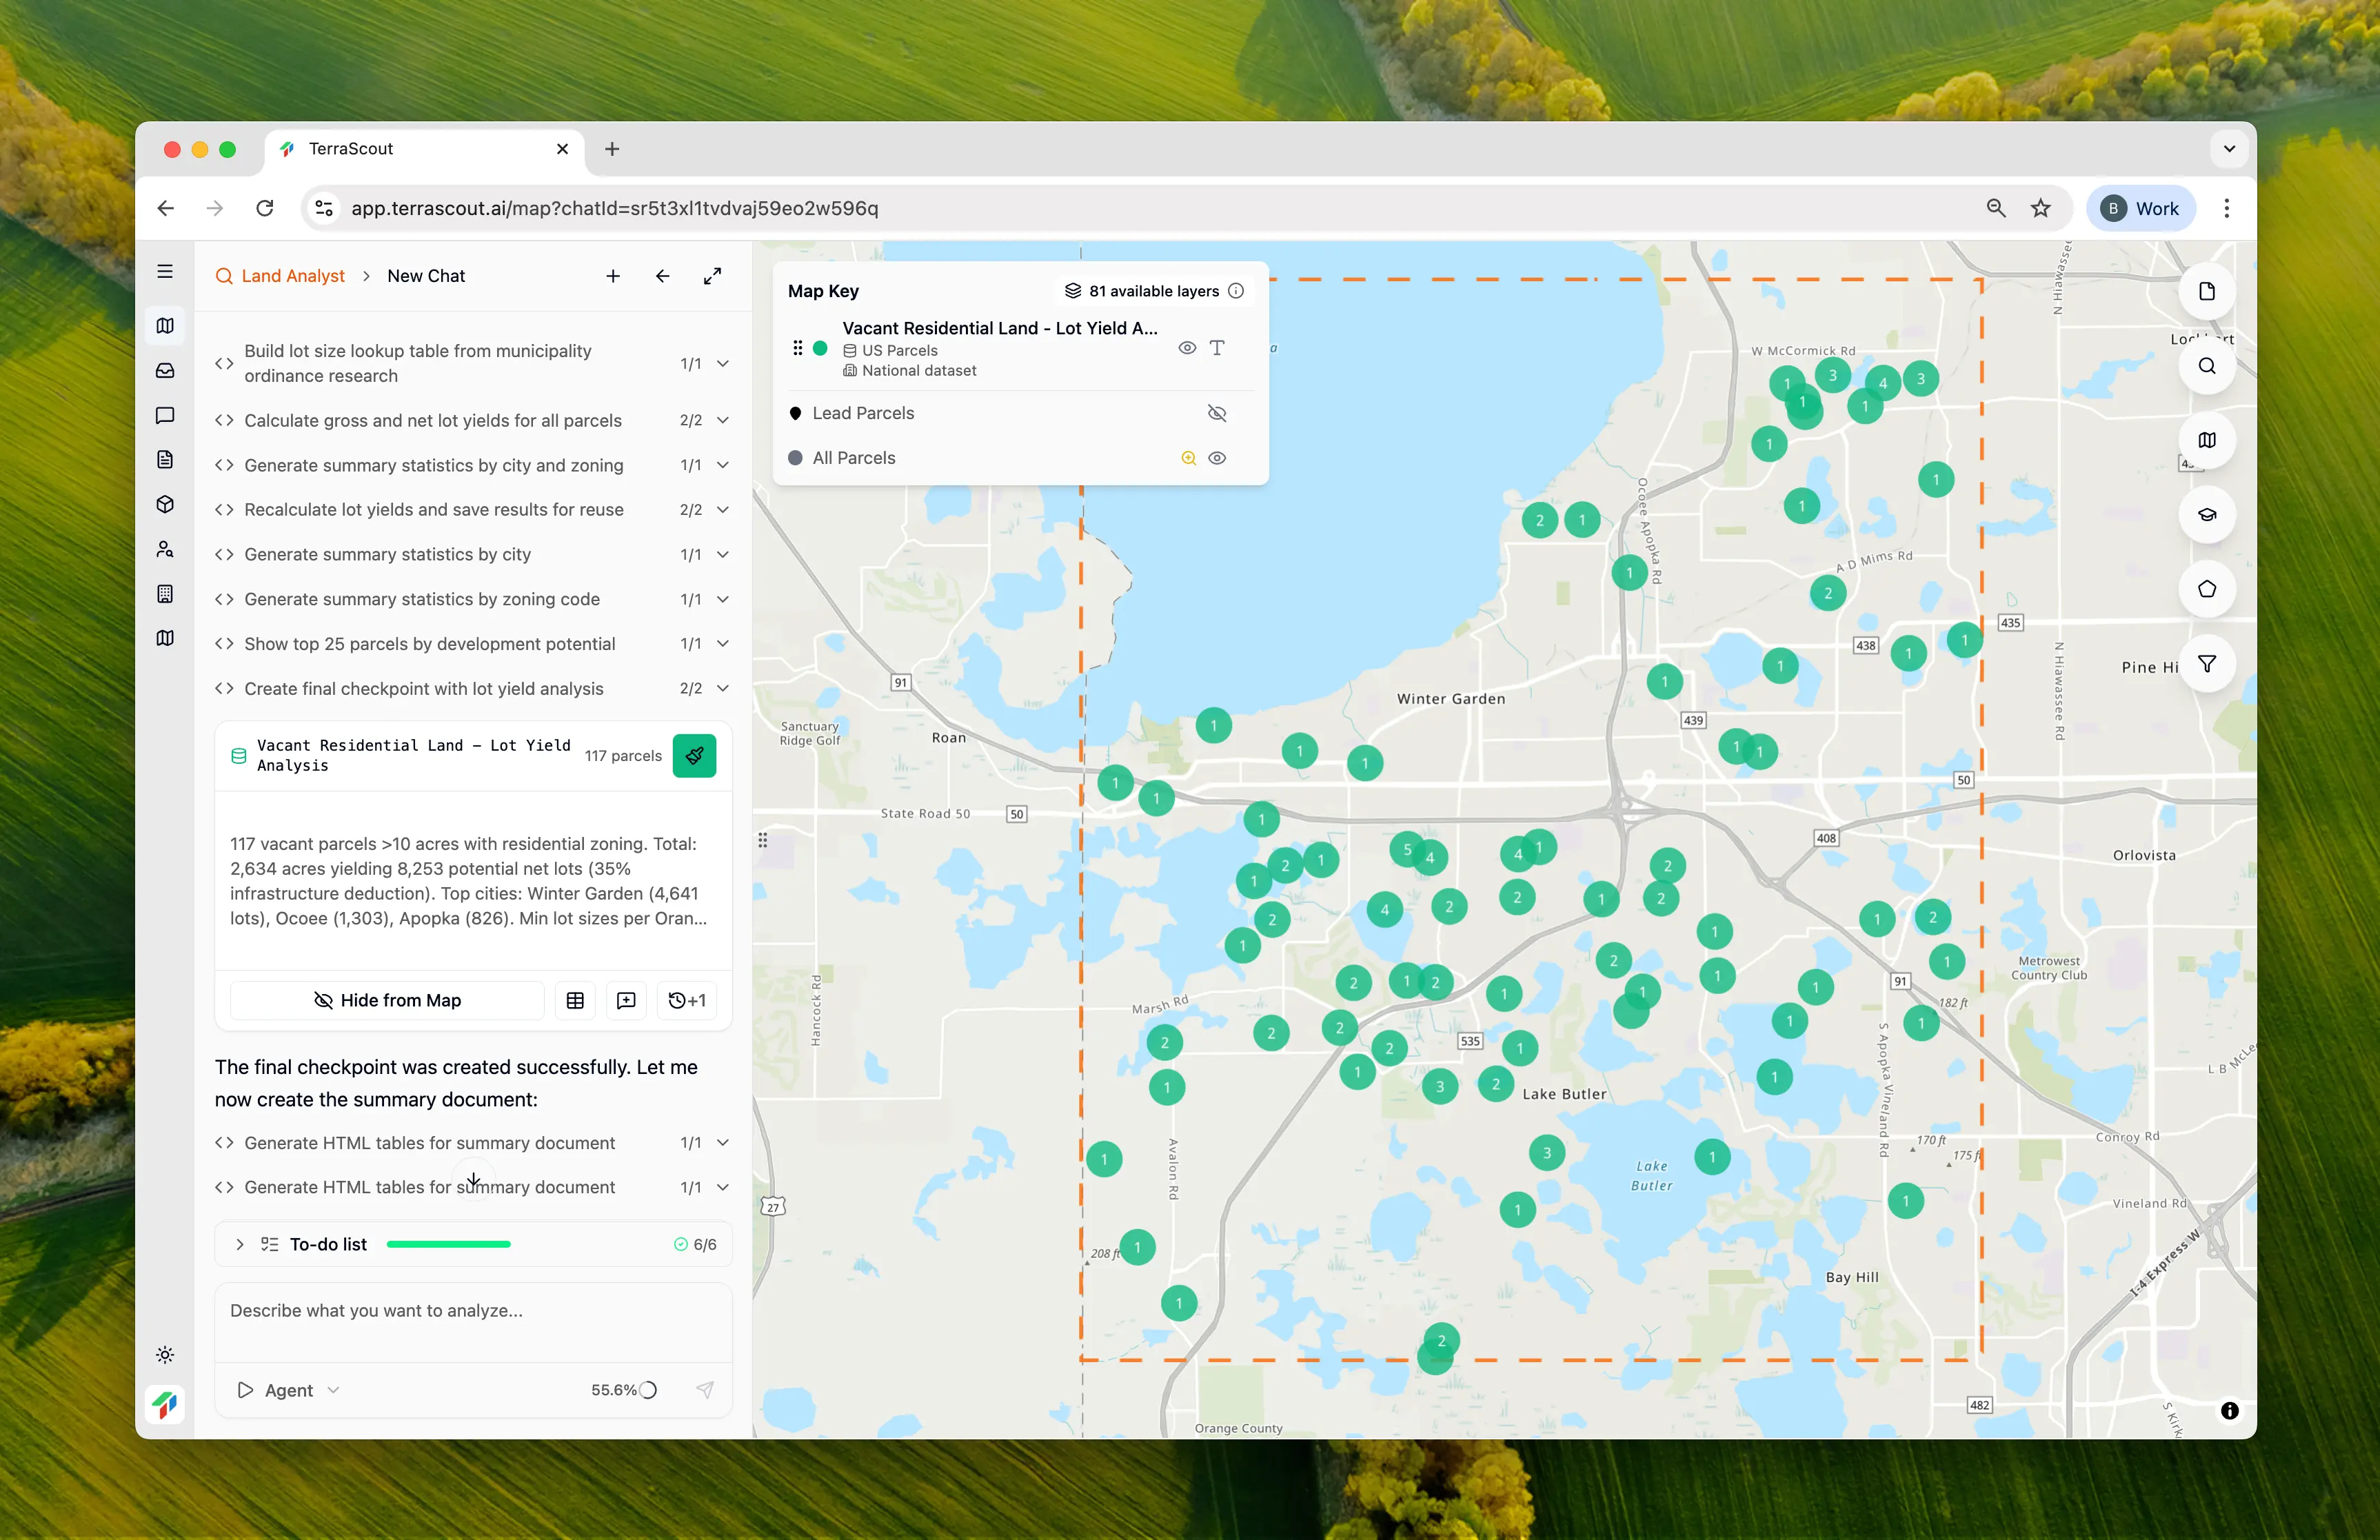Click the polygon draw tool icon

[2206, 589]
